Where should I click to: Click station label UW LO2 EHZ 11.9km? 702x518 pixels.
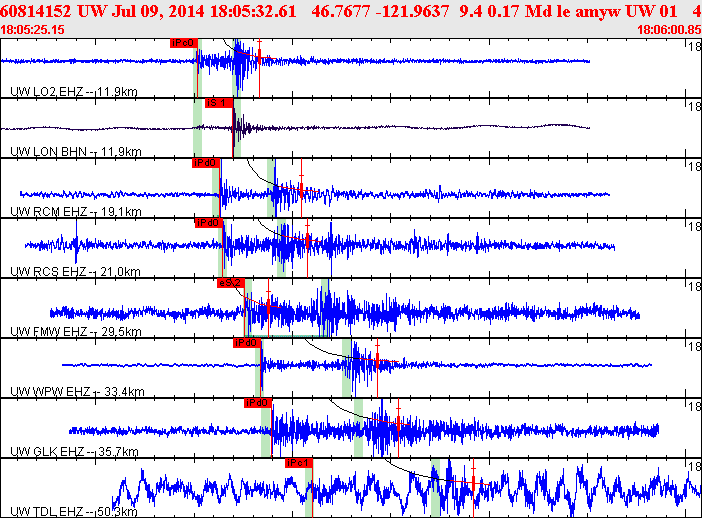click(x=74, y=92)
